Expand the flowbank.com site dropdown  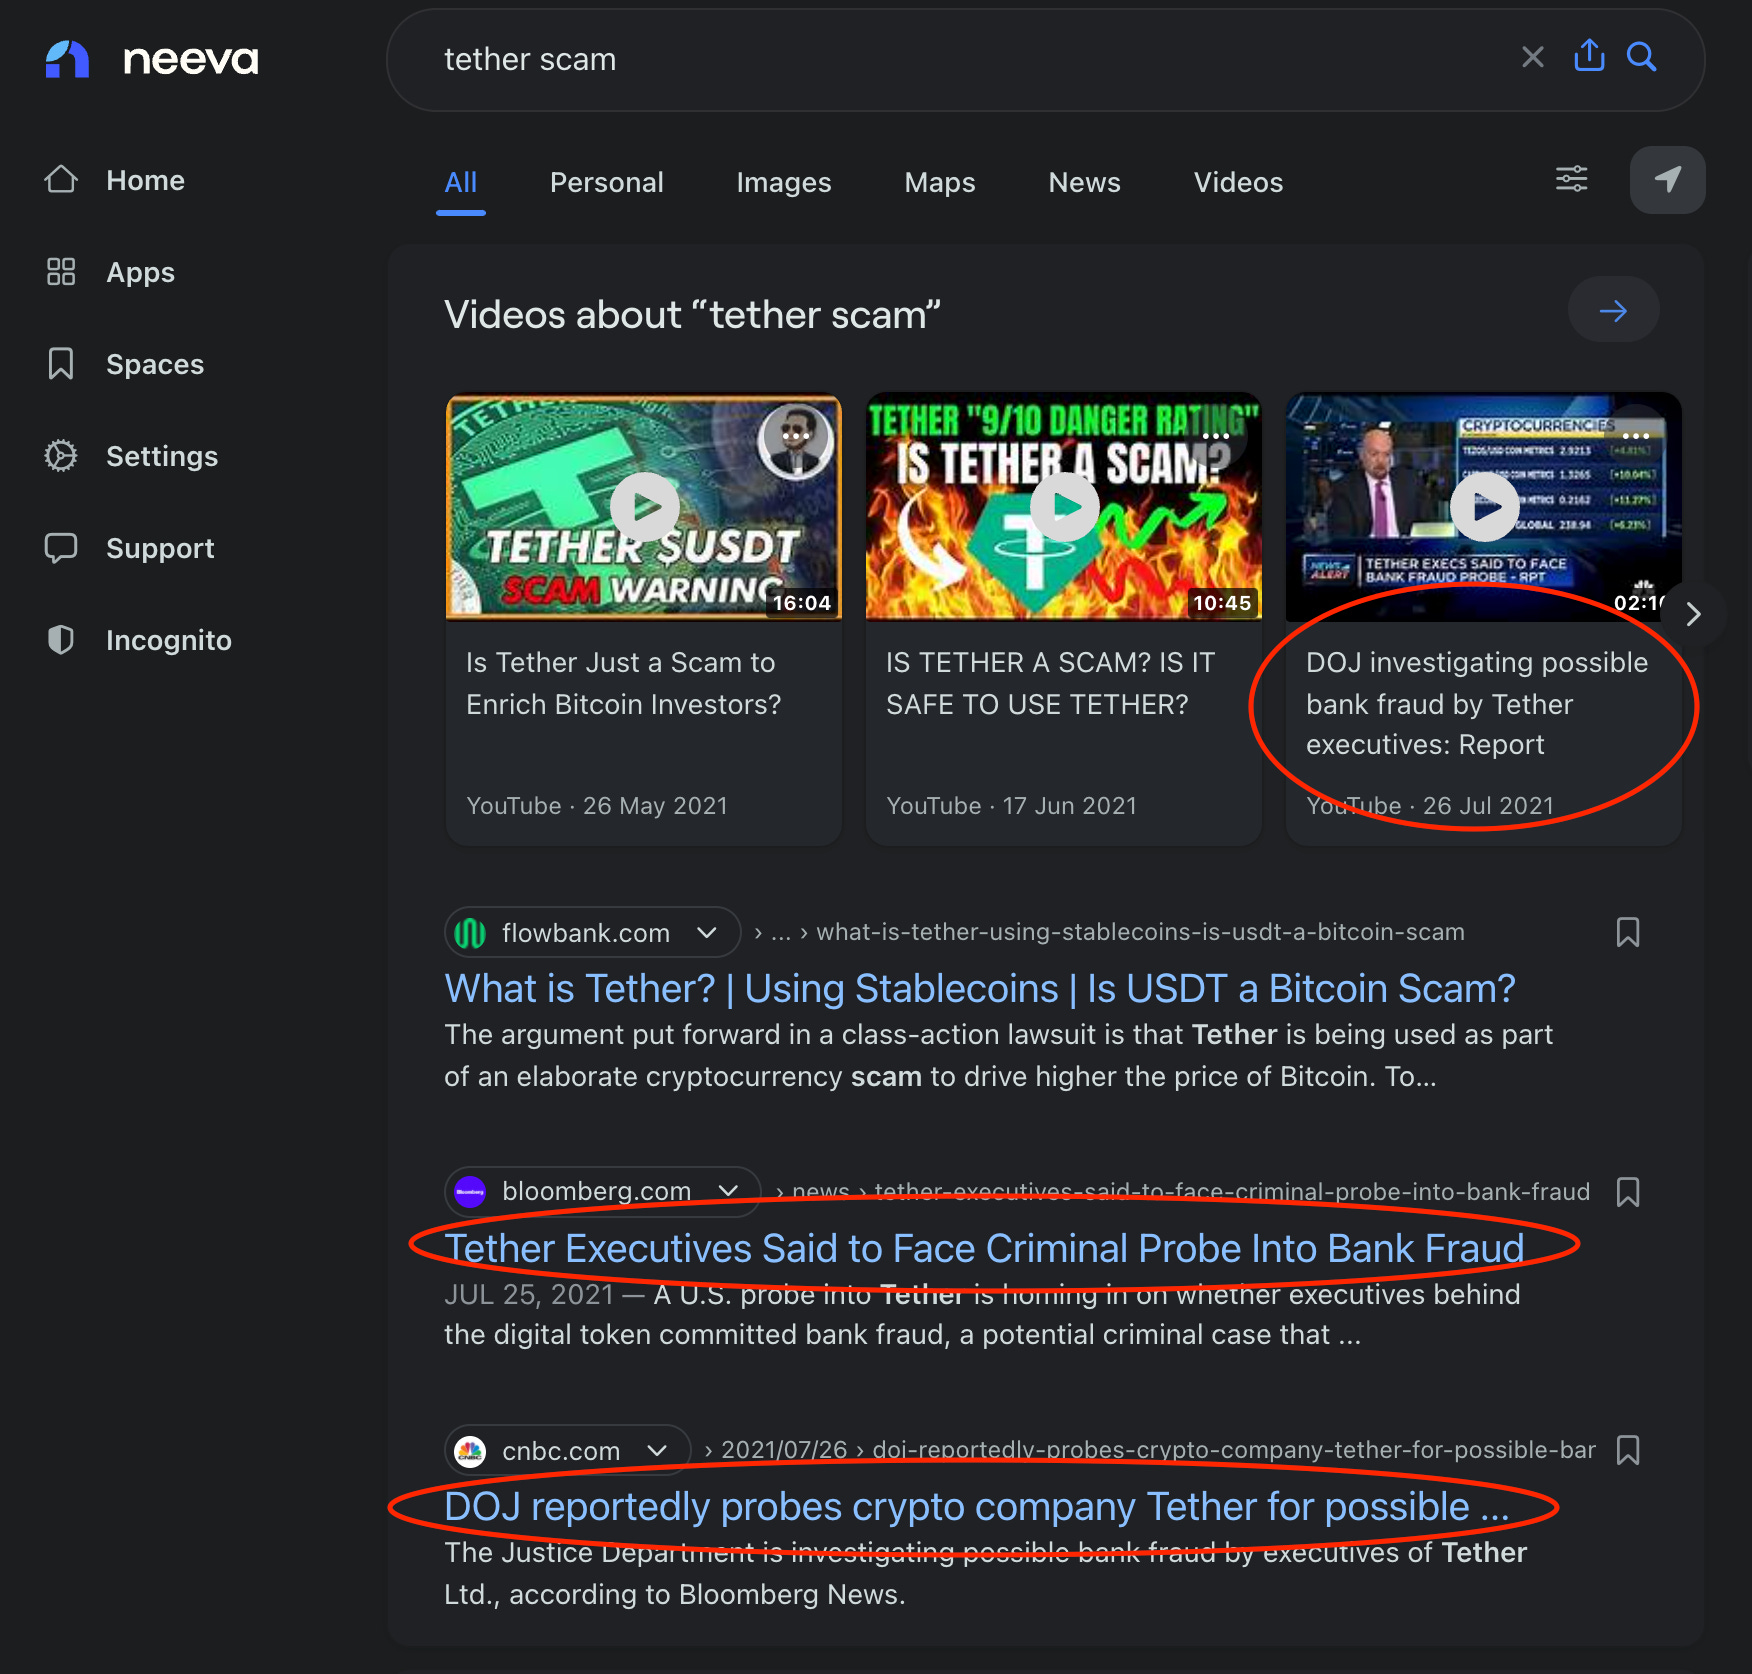pos(707,933)
